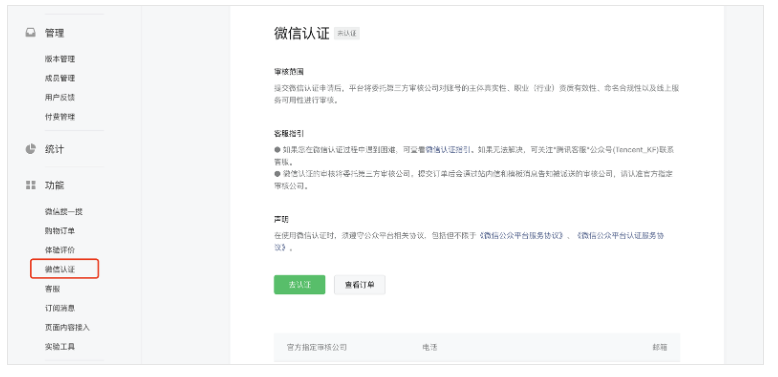
Task: Click the 统计 pie chart icon
Action: 30,149
